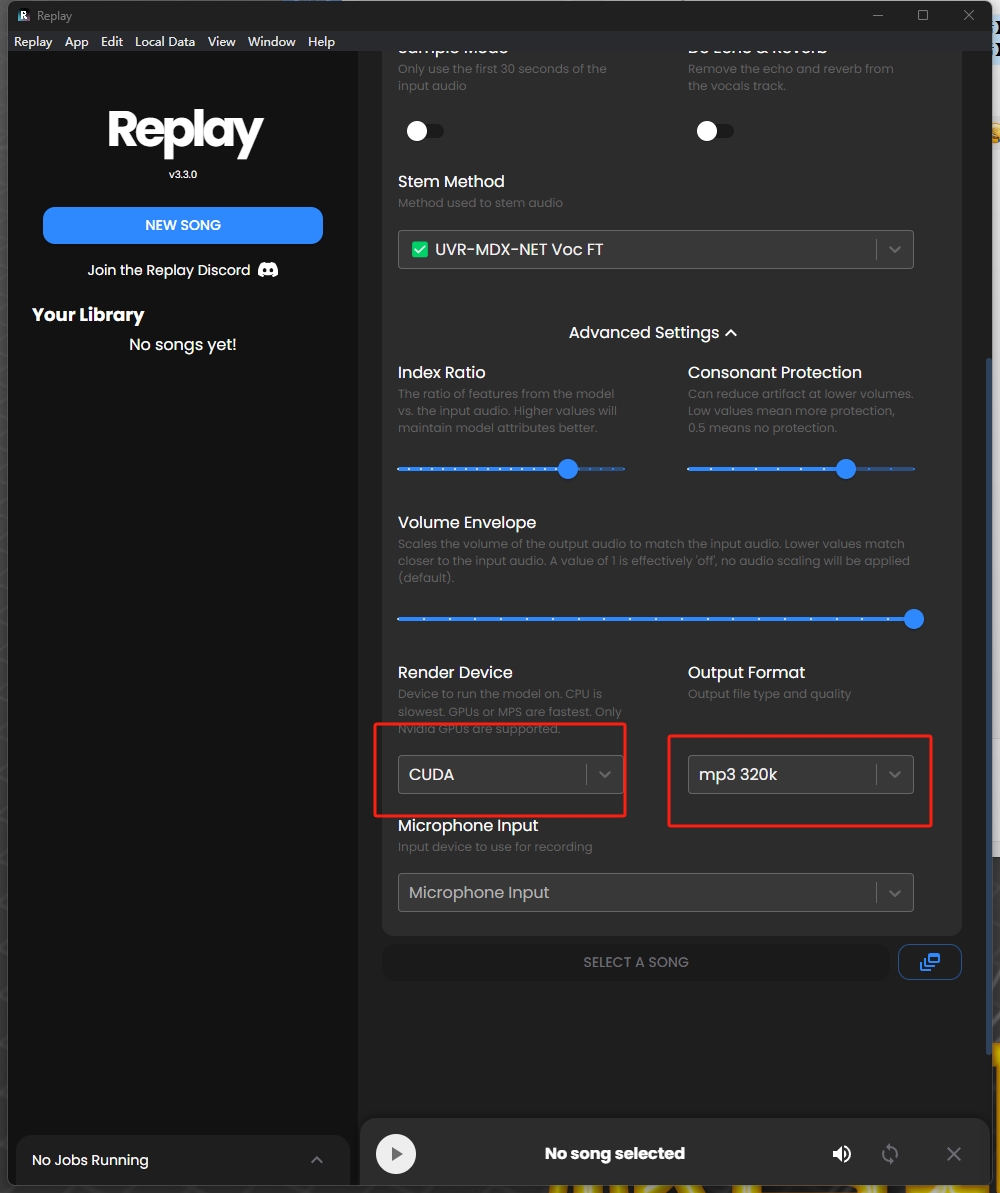Click the 'Render Device' heading
Screen dimensions: 1000x1193
tap(455, 673)
